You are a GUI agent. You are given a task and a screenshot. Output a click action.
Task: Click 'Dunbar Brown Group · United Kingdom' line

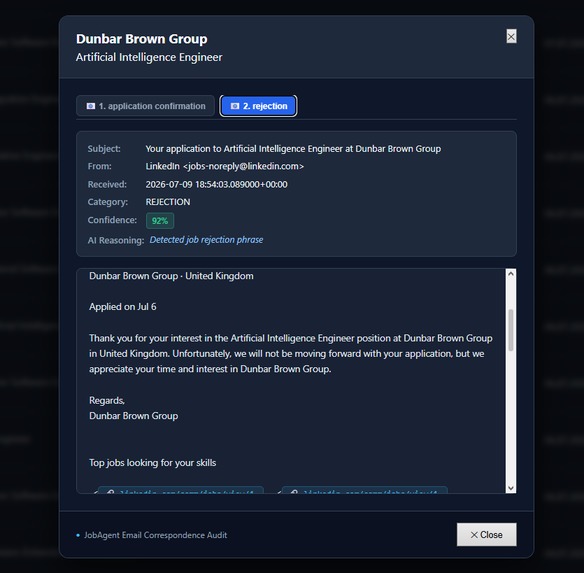171,276
